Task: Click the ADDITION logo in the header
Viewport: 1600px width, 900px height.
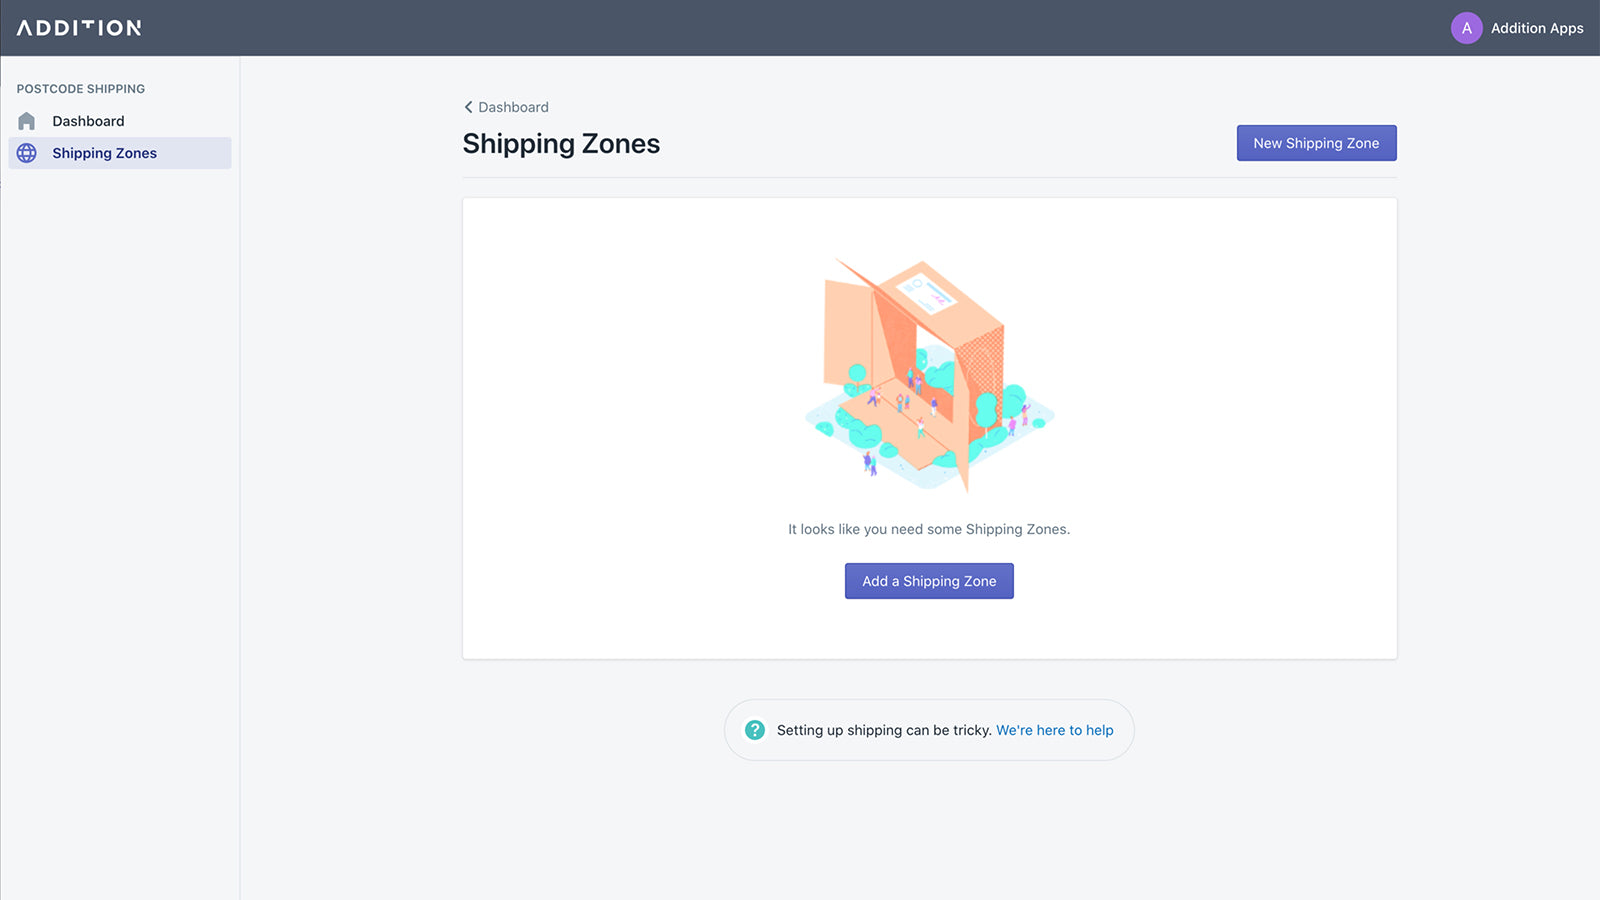Action: 78,28
